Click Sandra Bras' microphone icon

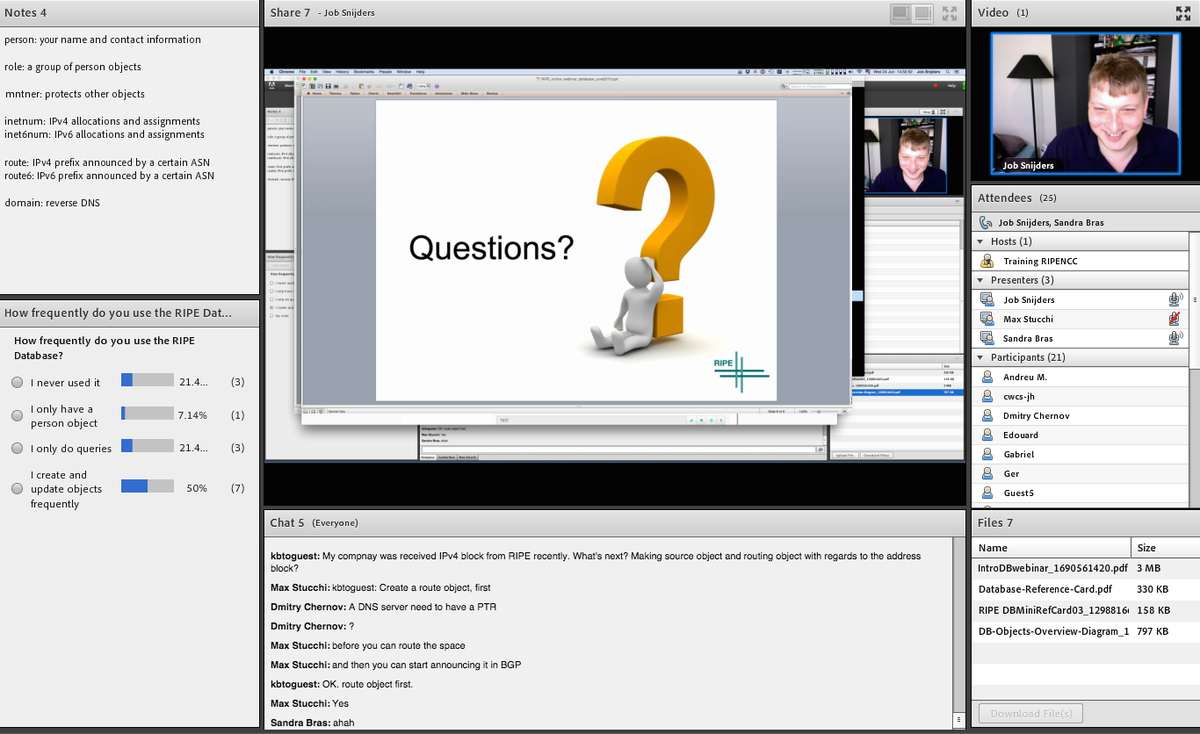(1175, 338)
